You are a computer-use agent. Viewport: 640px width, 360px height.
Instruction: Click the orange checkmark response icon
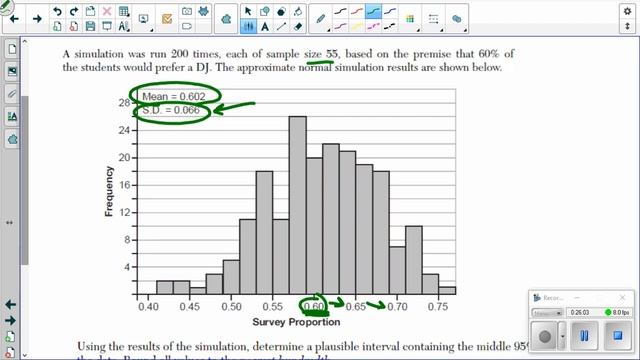point(167,19)
